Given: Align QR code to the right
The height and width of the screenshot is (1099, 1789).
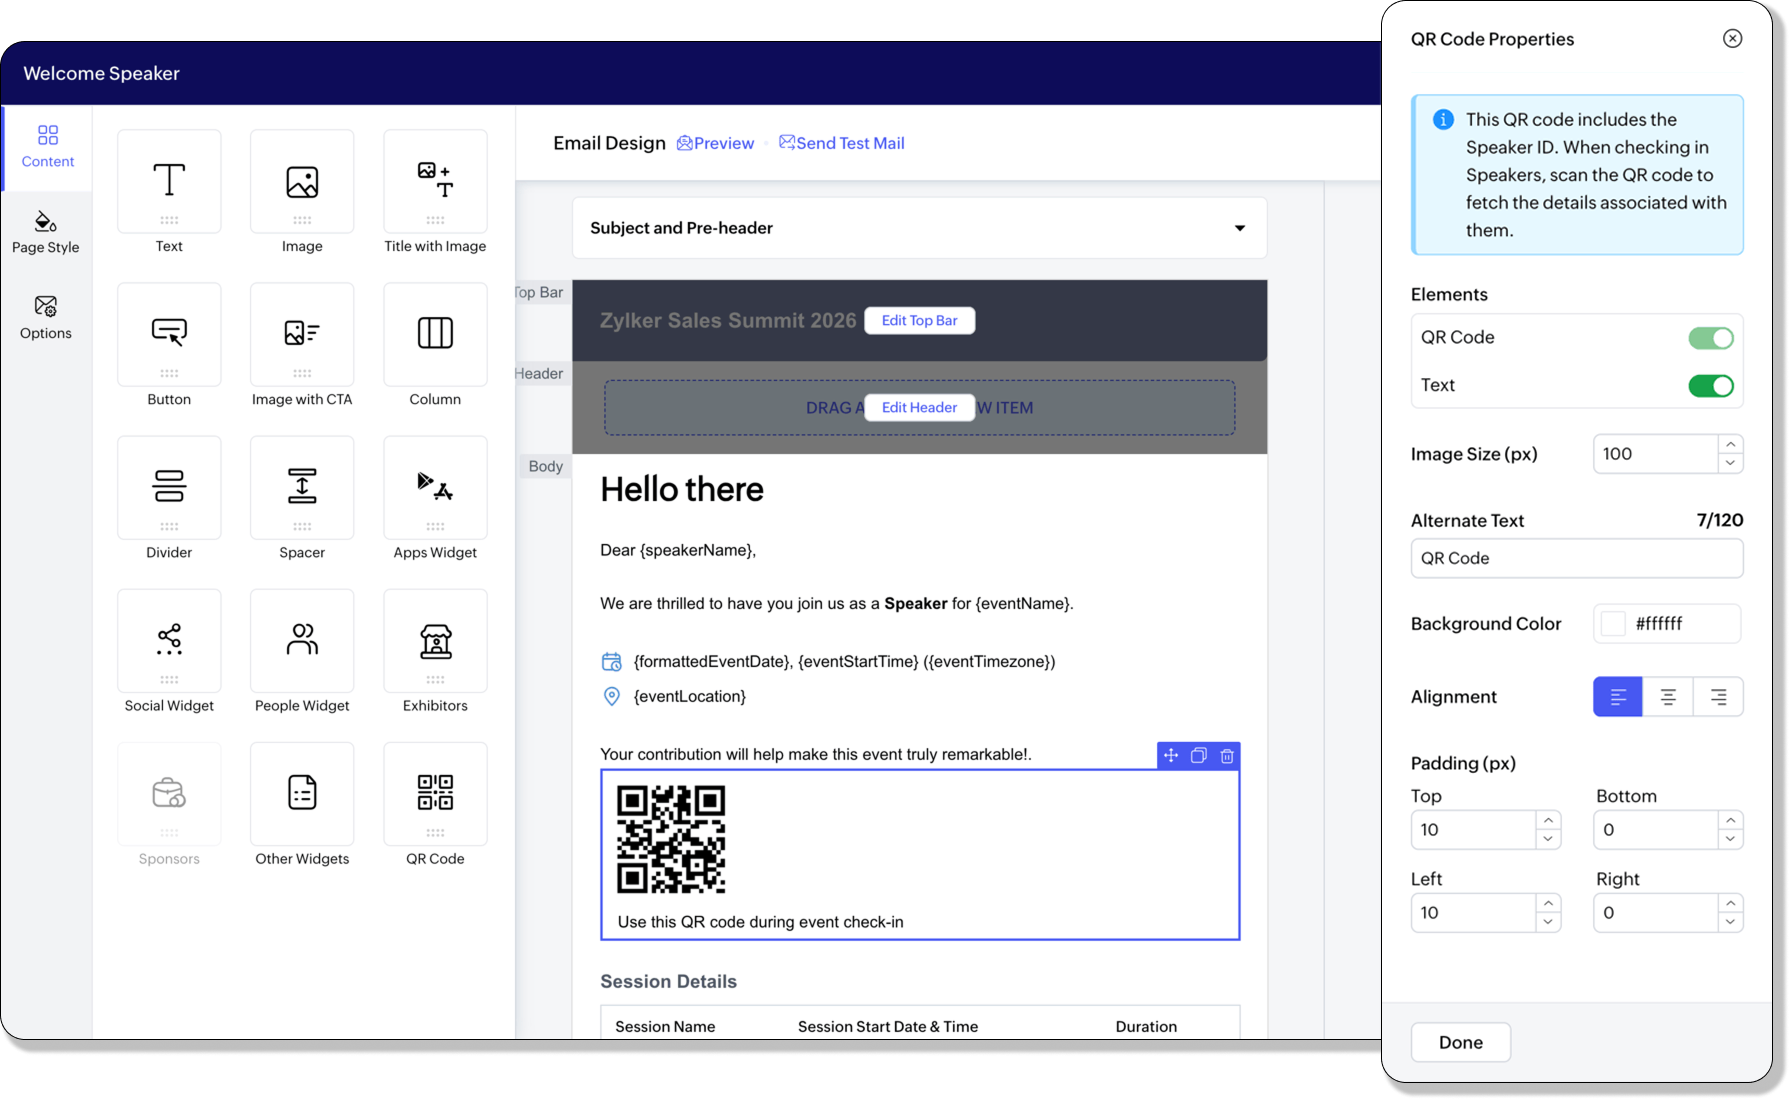Looking at the screenshot, I should 1718,697.
